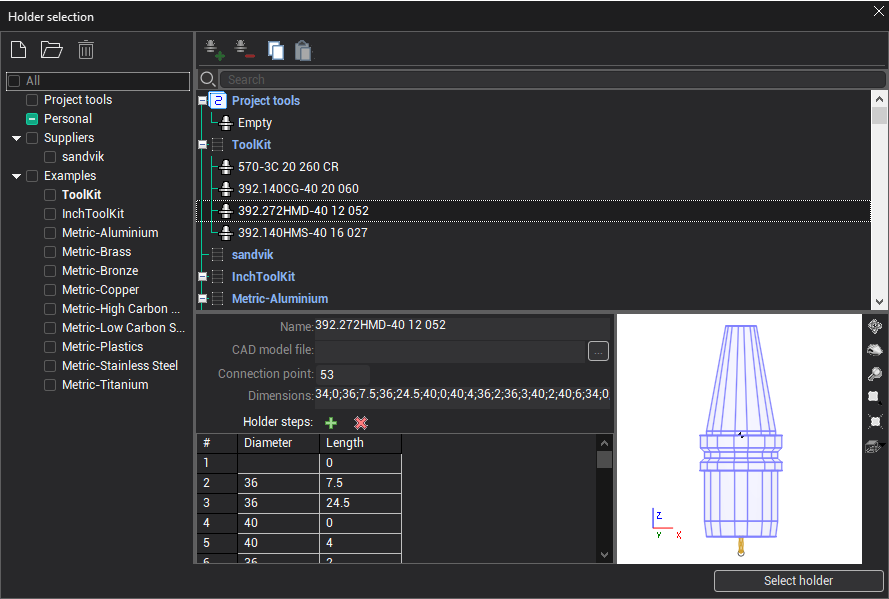Click the zoom magnifier icon beside 3D preview

click(x=874, y=374)
